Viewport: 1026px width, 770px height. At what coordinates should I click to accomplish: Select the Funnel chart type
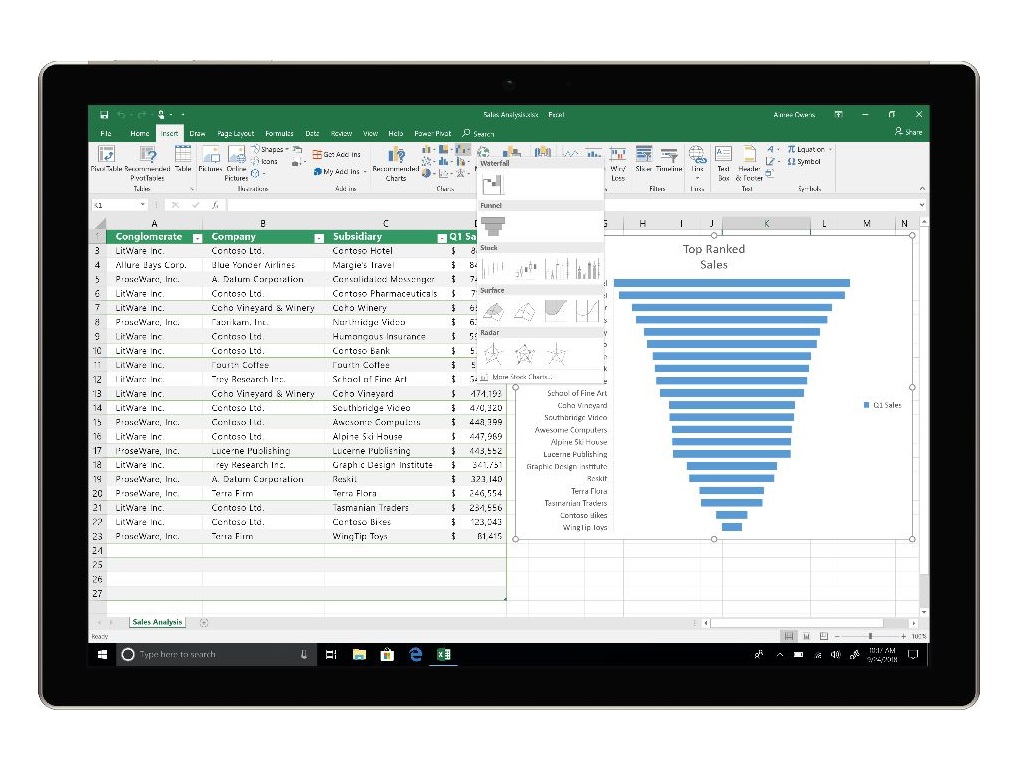(x=493, y=226)
